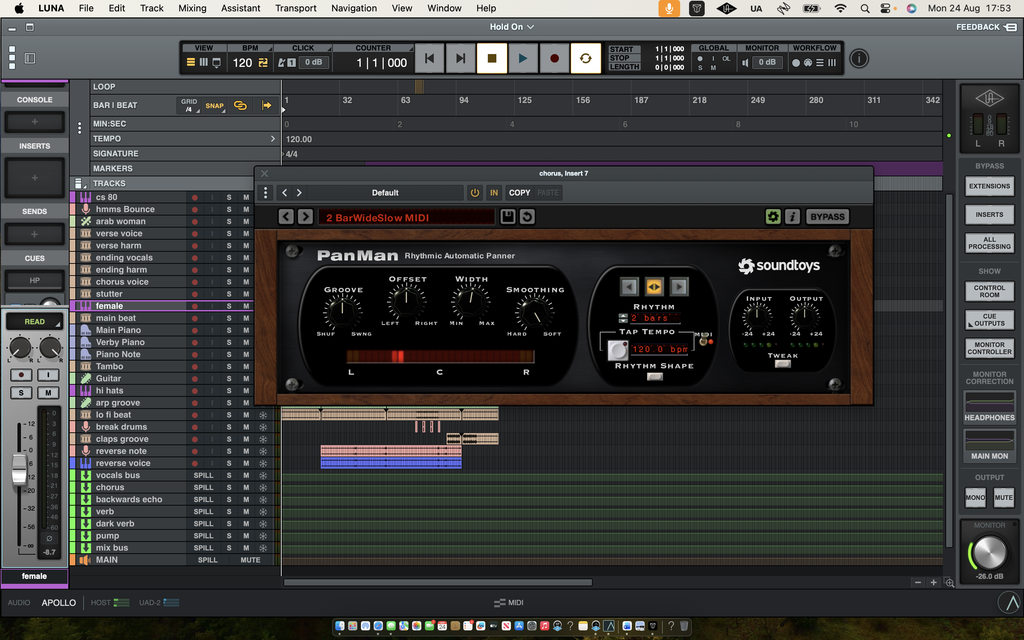The width and height of the screenshot is (1024, 640).
Task: Record-arm the verse voice track
Action: coord(195,234)
